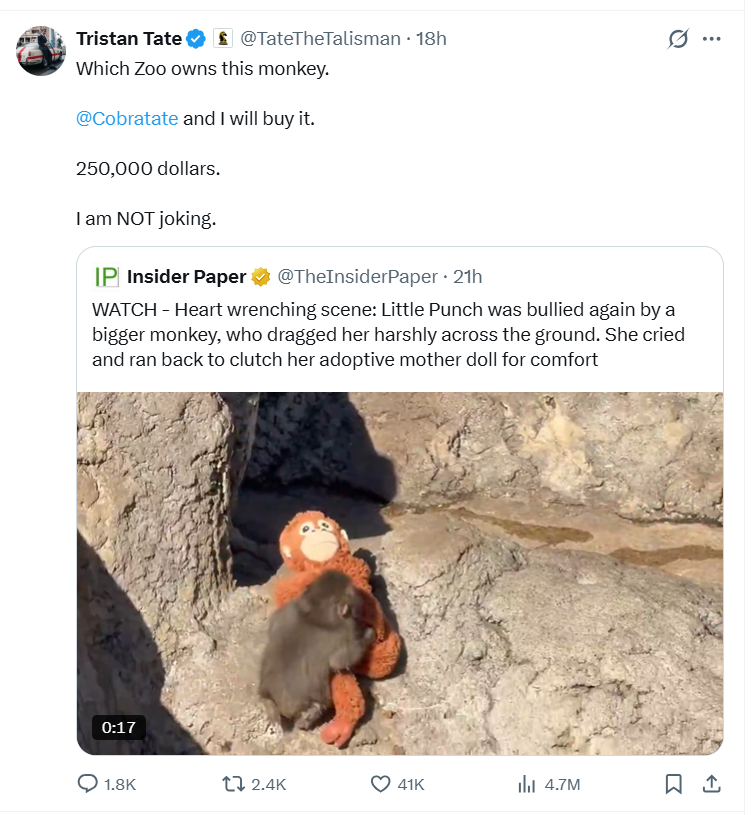Viewport: 753px width, 815px height.
Task: Bookmark this post
Action: click(674, 785)
